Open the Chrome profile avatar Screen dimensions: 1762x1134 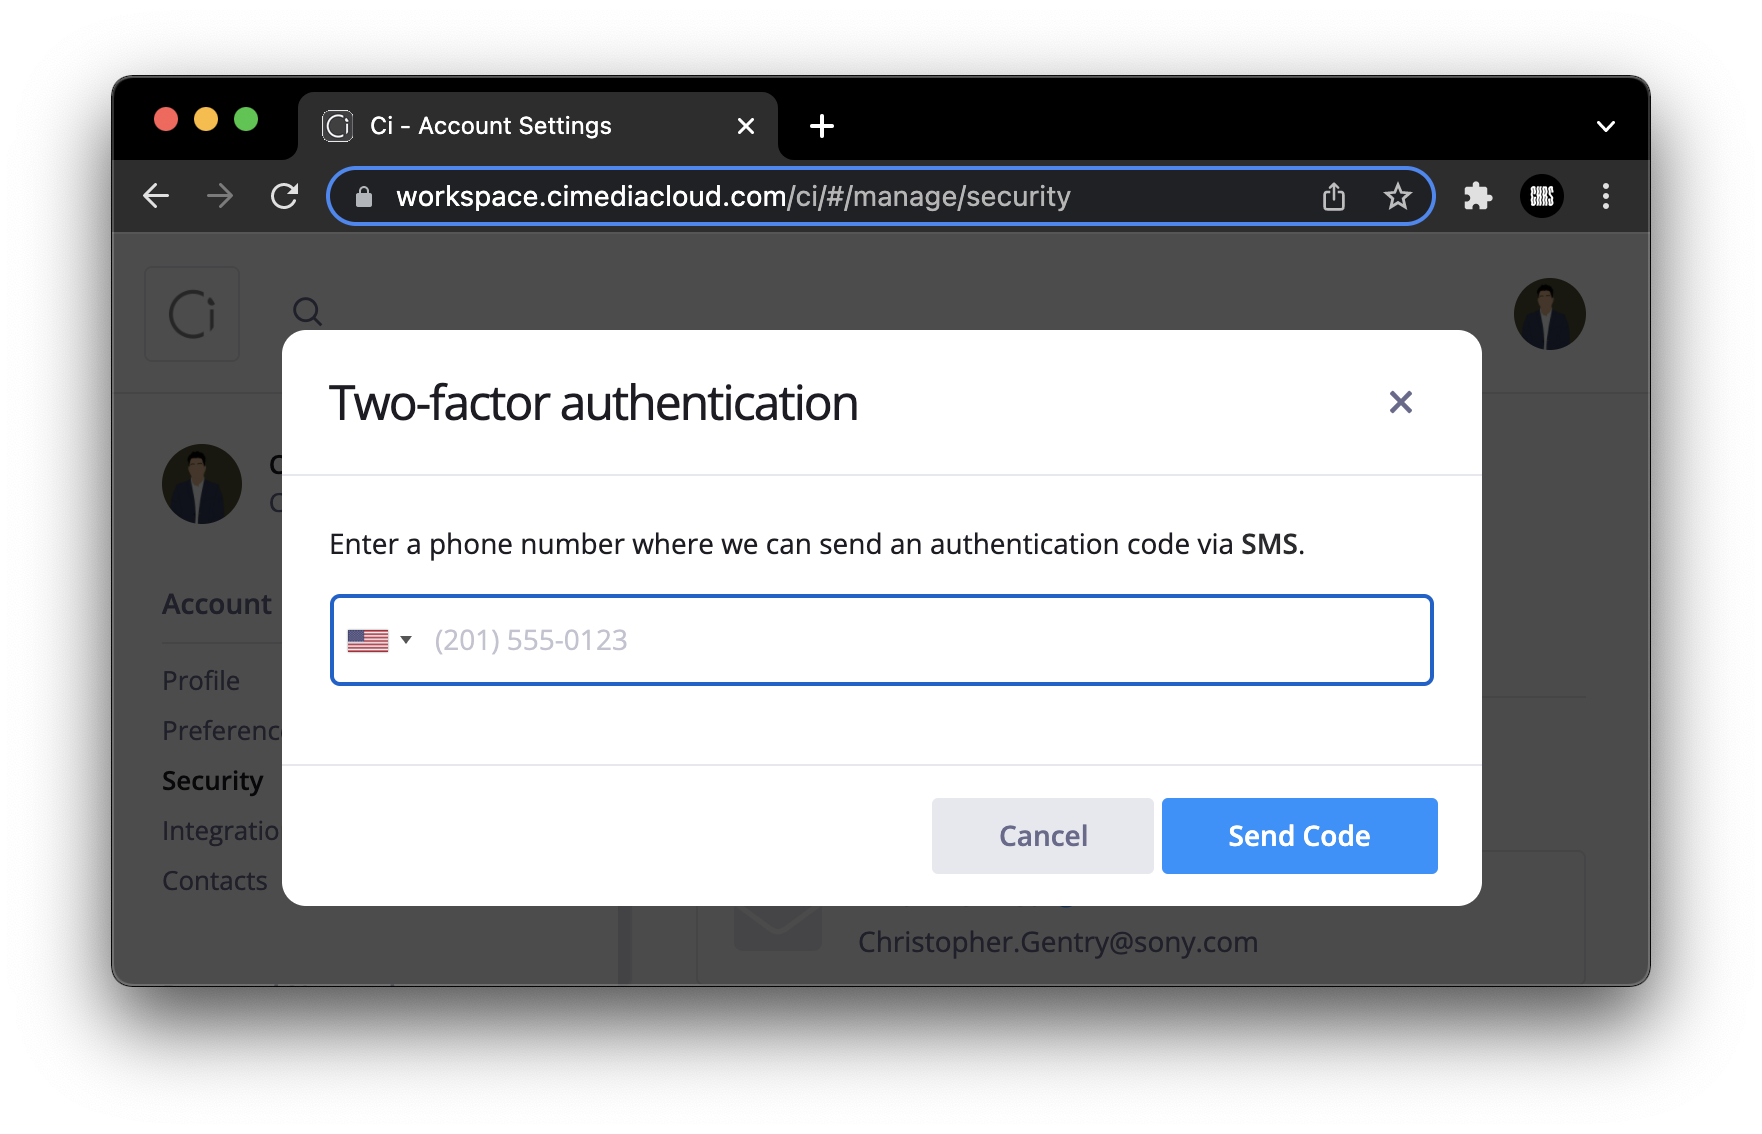tap(1541, 196)
